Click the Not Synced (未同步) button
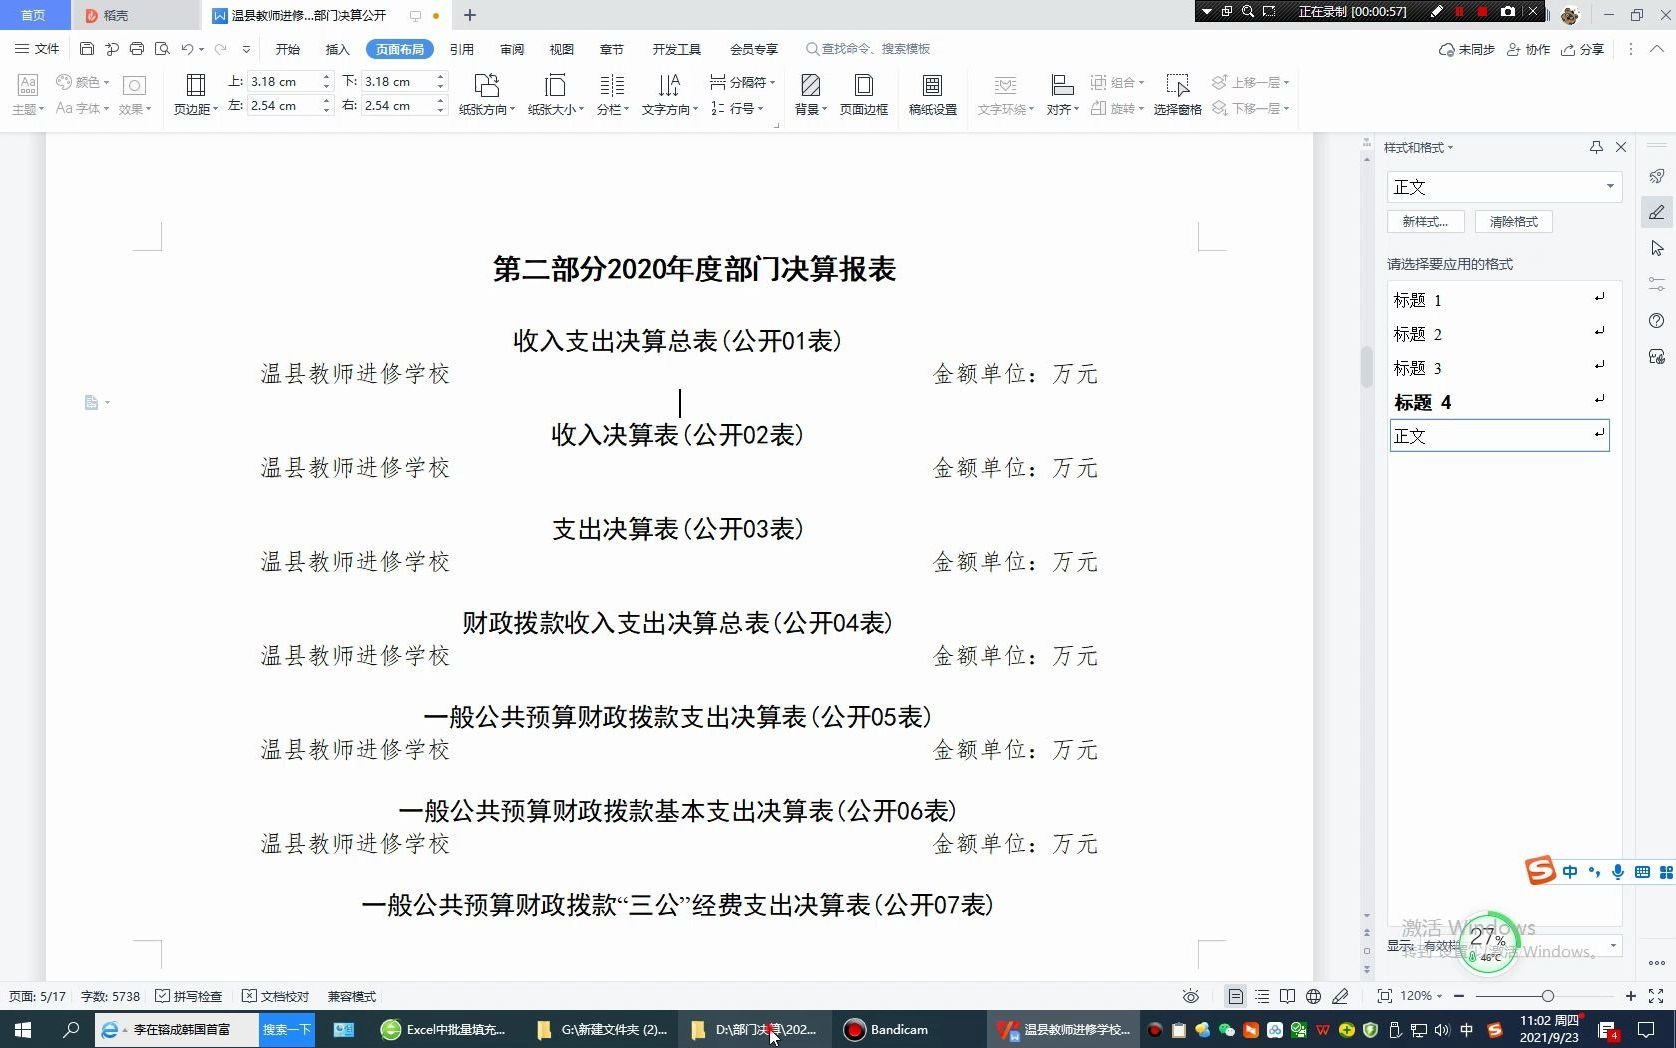Screen dimensions: 1676x1048 click(1467, 49)
